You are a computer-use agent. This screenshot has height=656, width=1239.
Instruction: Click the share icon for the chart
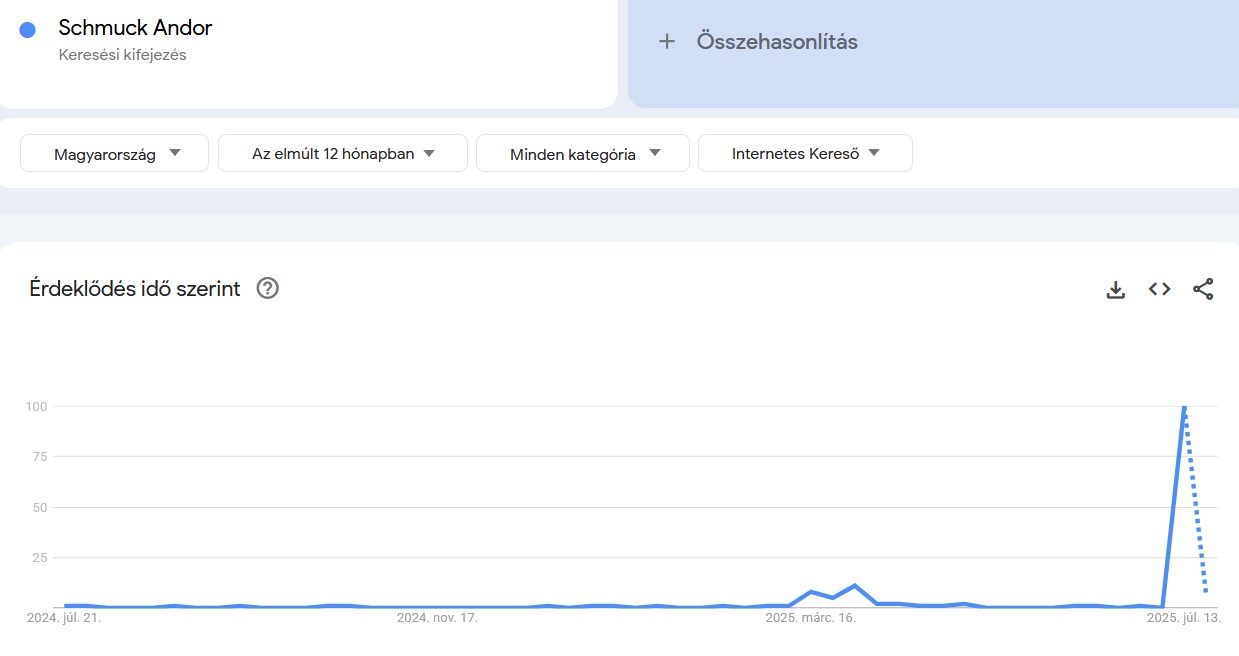[1203, 290]
